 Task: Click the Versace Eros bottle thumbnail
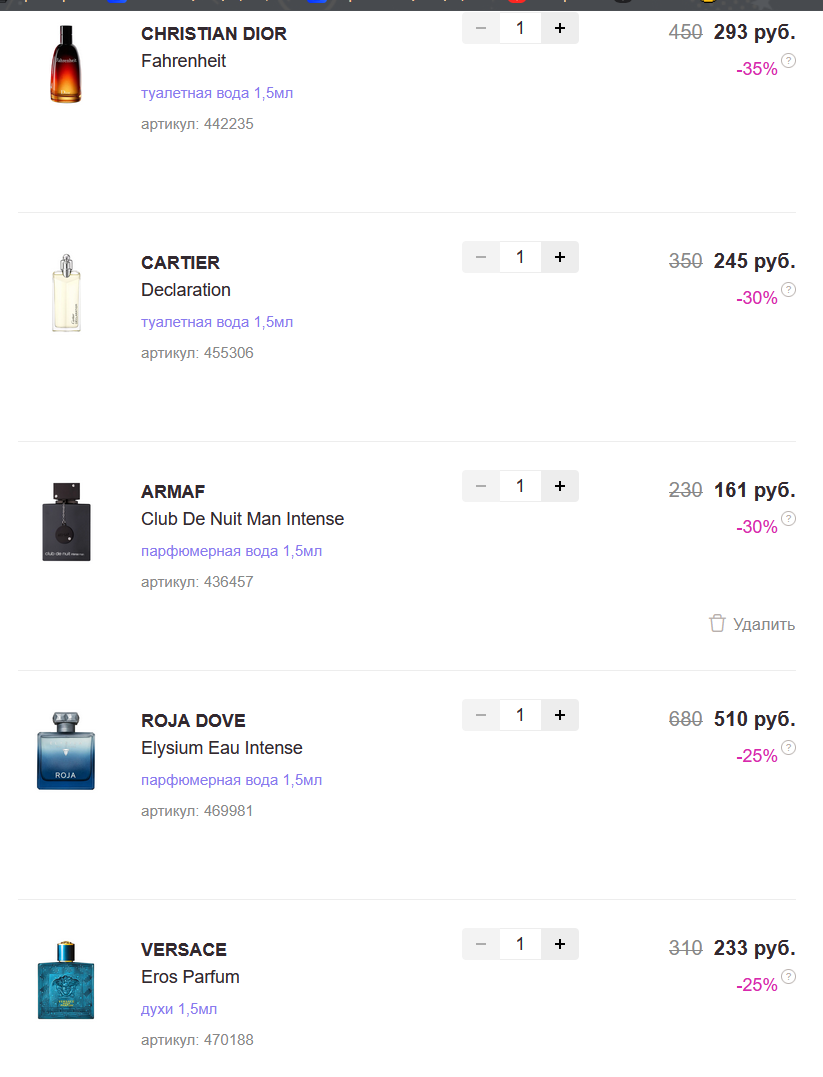pyautogui.click(x=66, y=980)
